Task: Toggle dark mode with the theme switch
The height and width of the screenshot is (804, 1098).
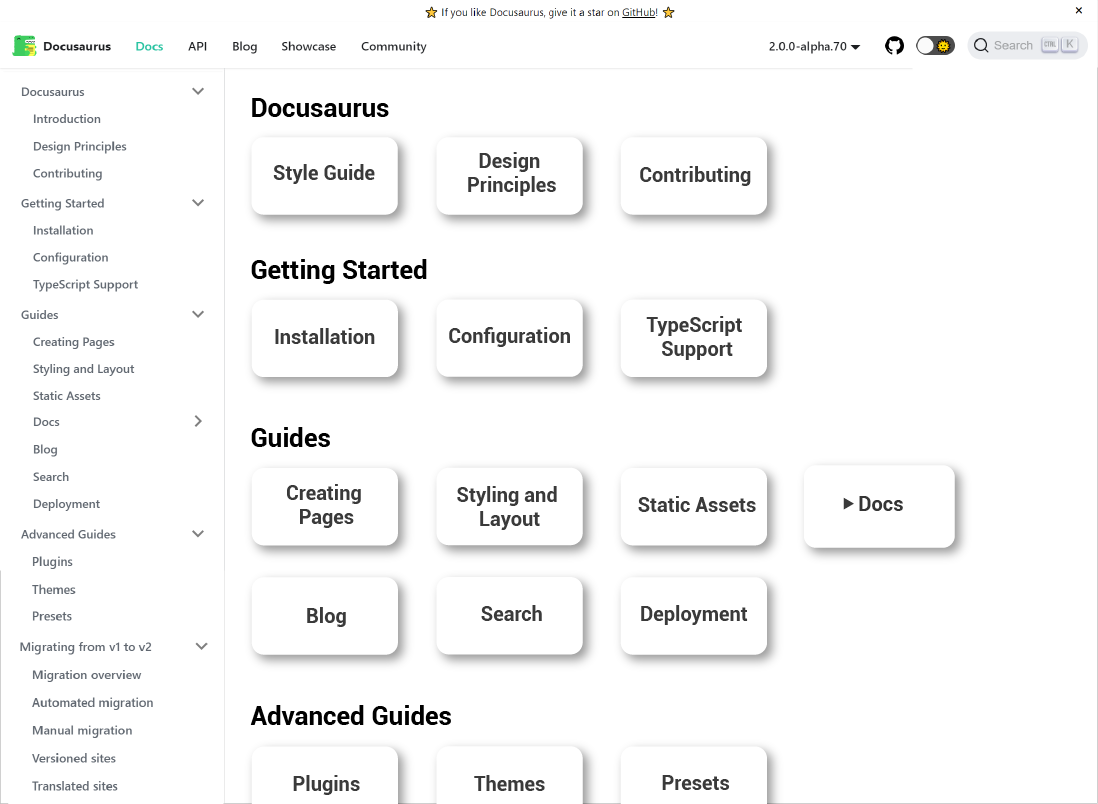Action: pyautogui.click(x=935, y=45)
